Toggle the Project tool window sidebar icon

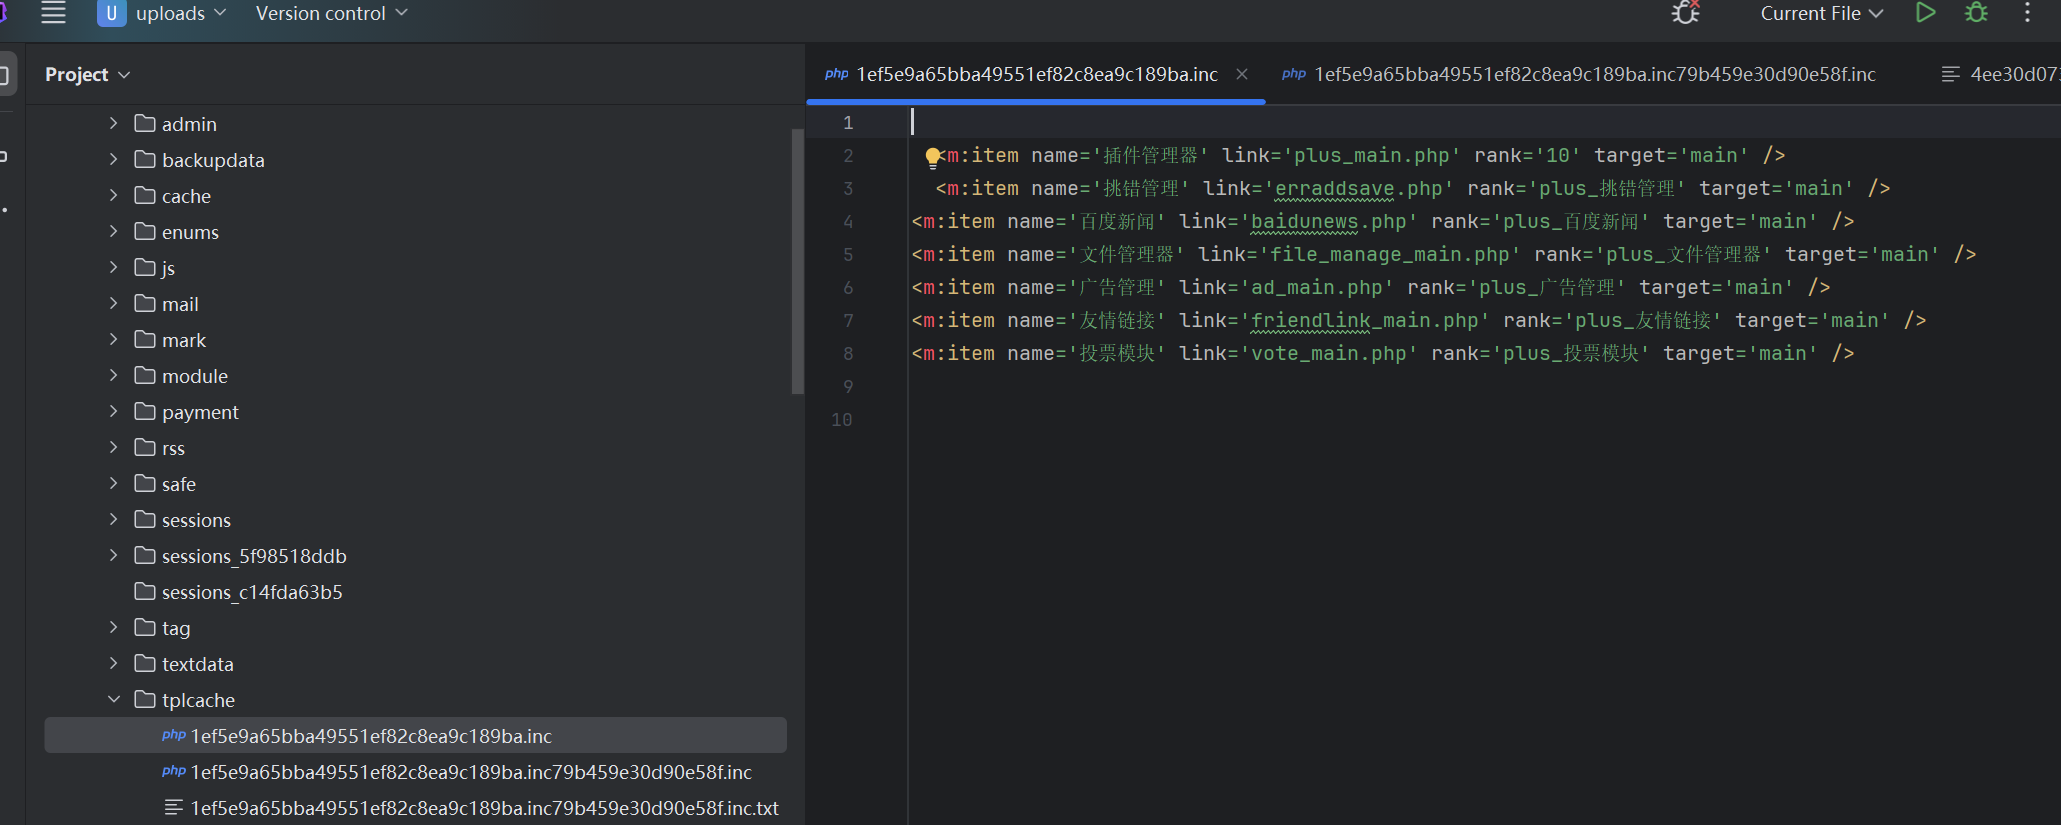tap(5, 74)
